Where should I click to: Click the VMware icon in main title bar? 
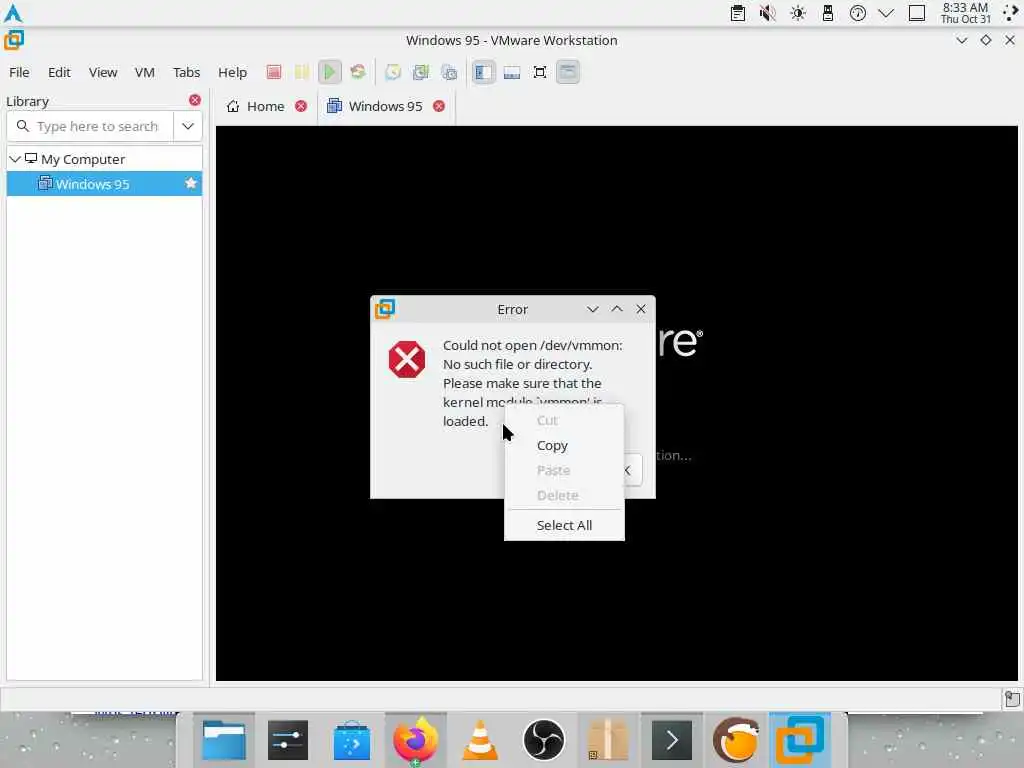tap(14, 40)
